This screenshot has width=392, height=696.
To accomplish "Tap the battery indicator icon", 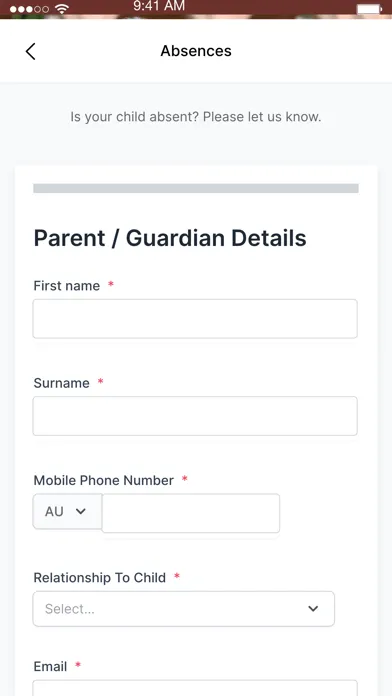I will coord(369,9).
